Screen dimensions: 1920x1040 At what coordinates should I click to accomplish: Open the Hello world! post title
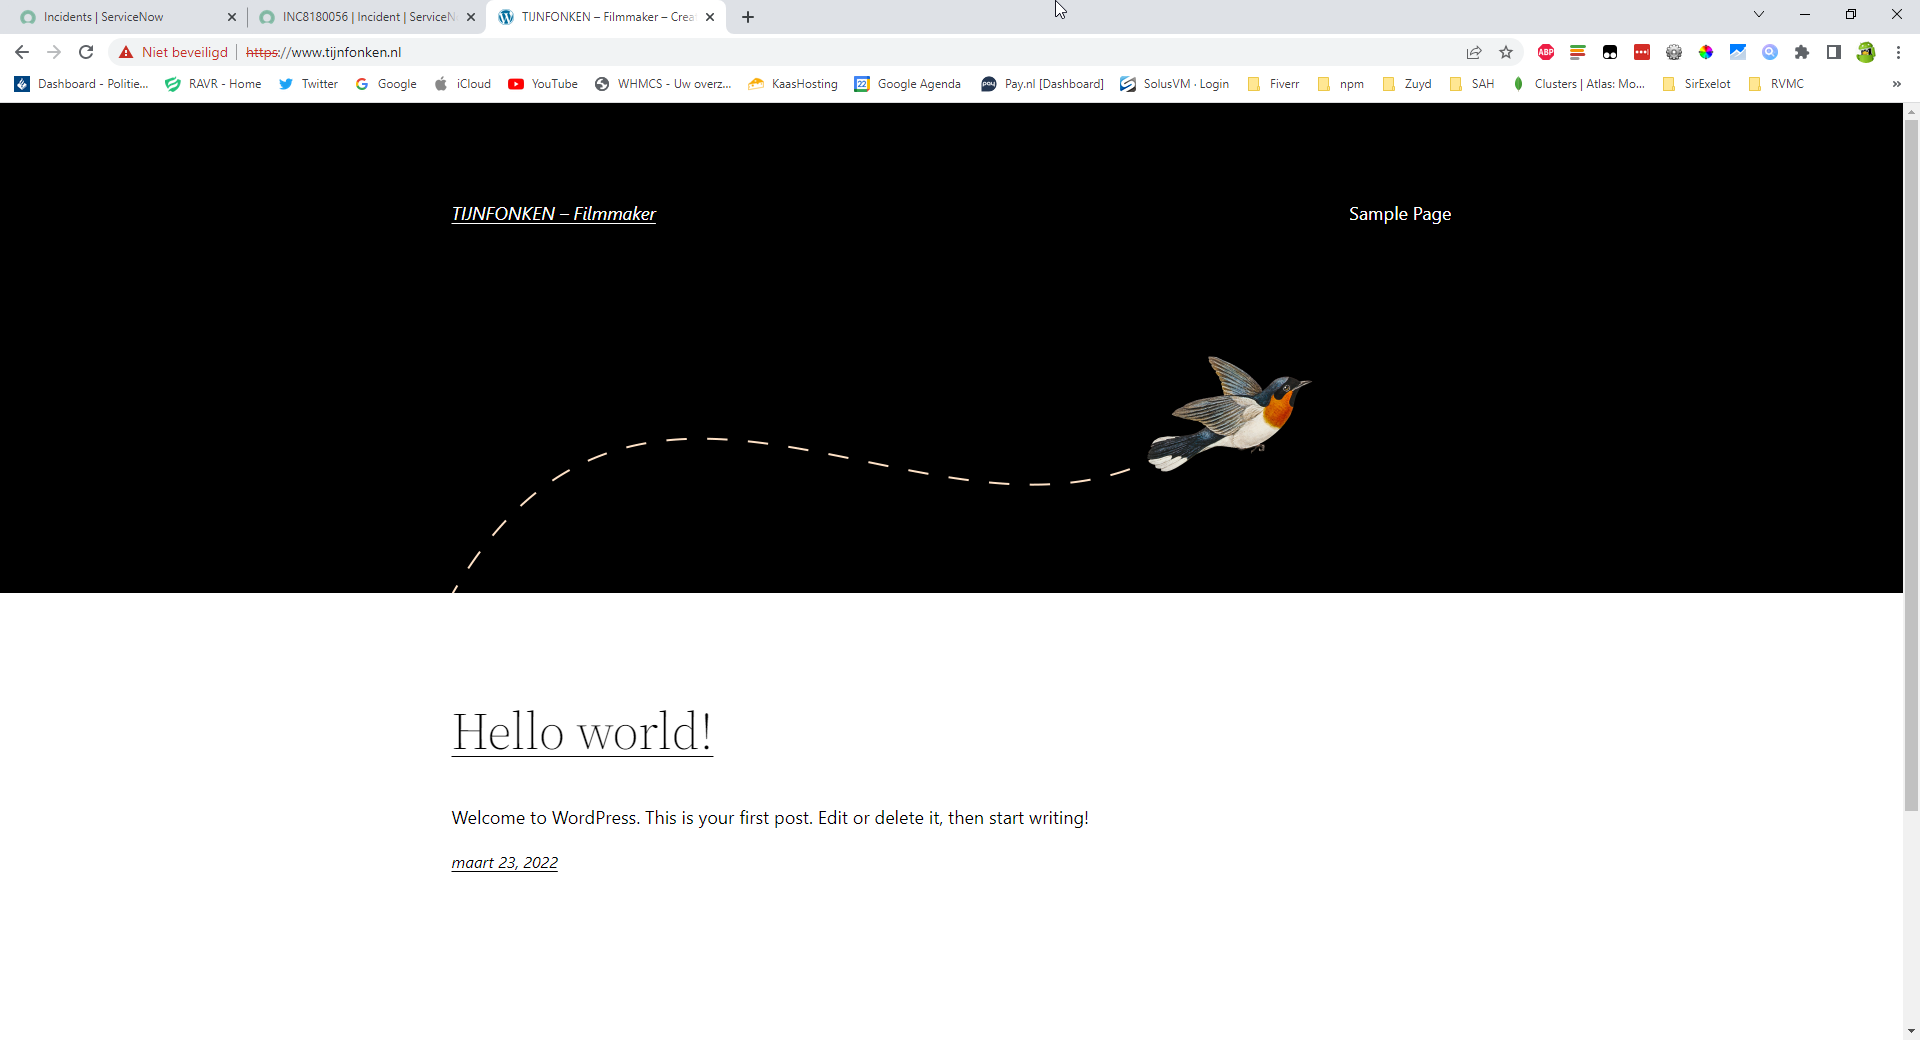582,731
